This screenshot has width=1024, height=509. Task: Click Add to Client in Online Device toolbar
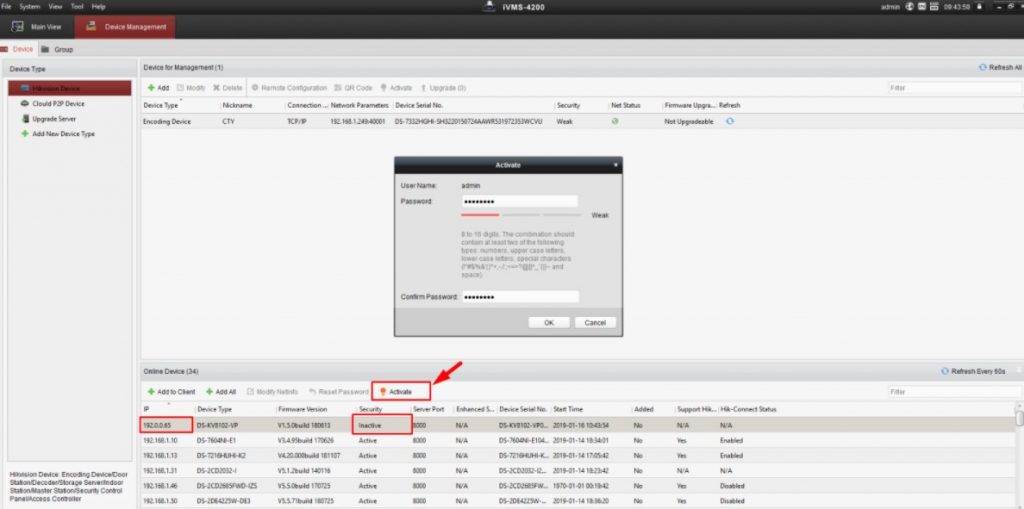pos(171,391)
